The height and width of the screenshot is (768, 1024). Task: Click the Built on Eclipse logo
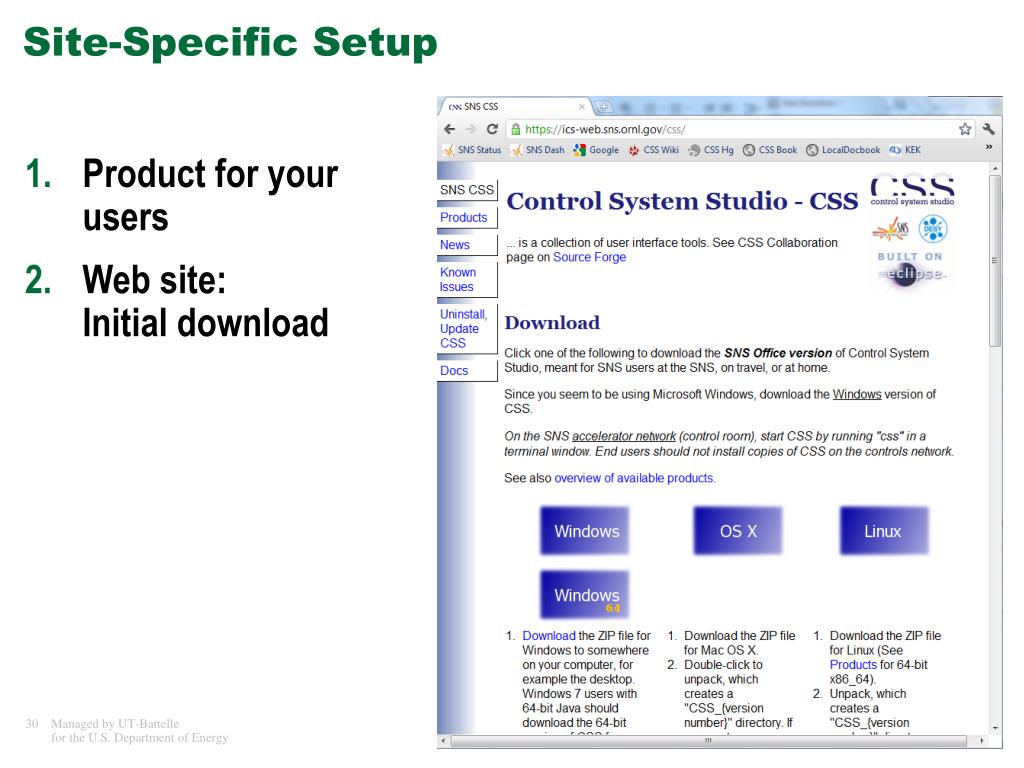(910, 269)
